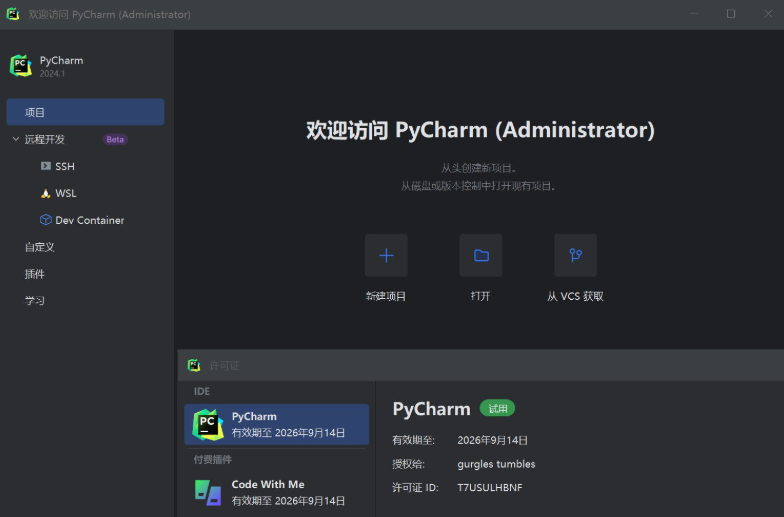Click the PyCharm icon in title bar
The width and height of the screenshot is (784, 517).
tap(13, 14)
